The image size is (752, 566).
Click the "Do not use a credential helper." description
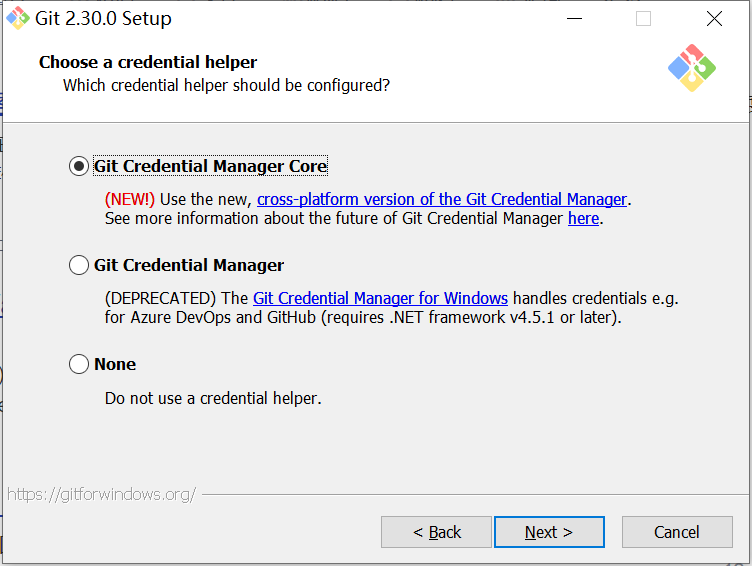pyautogui.click(x=213, y=398)
